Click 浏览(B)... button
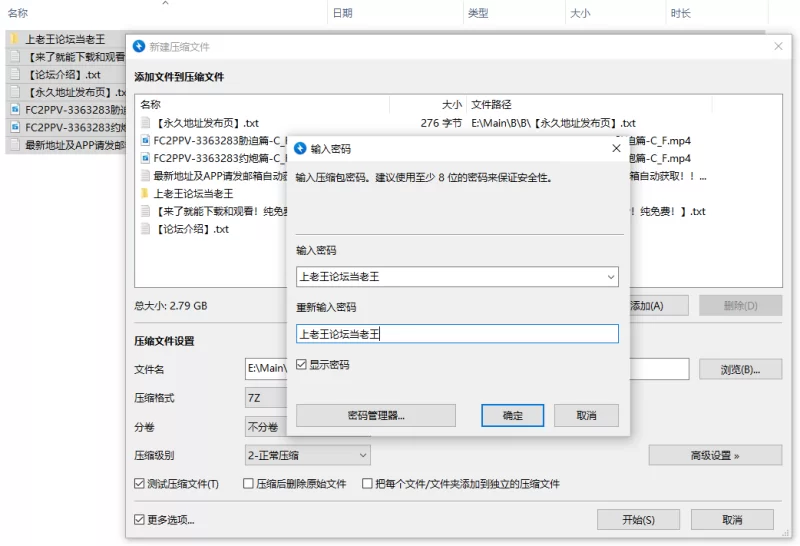 coord(740,369)
